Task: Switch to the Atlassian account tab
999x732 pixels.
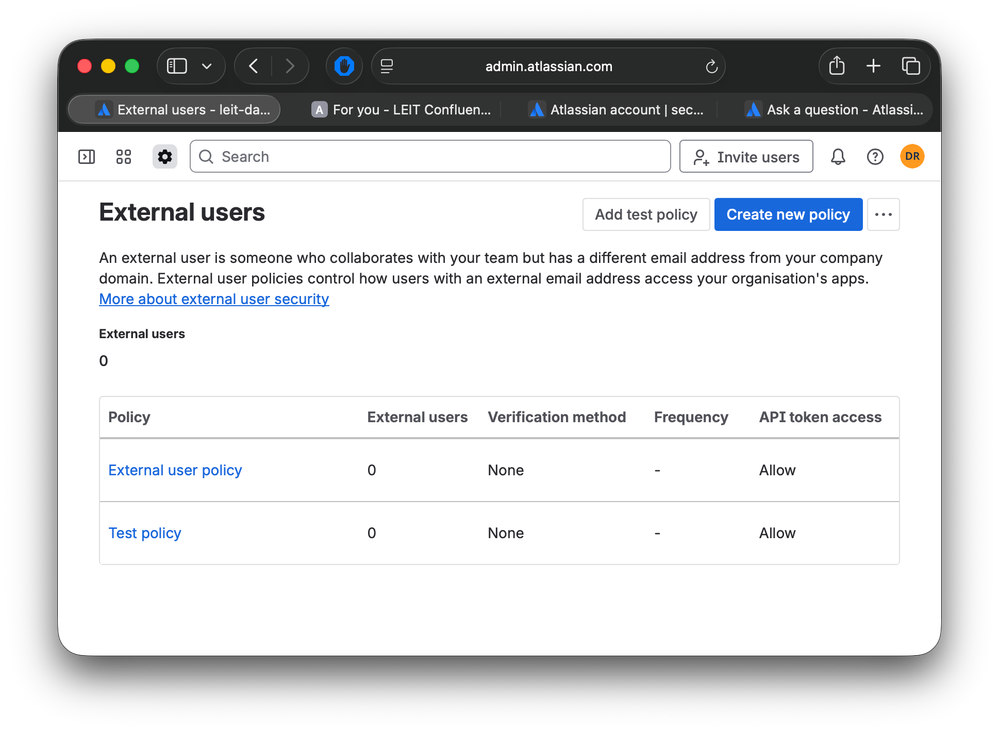Action: point(614,109)
